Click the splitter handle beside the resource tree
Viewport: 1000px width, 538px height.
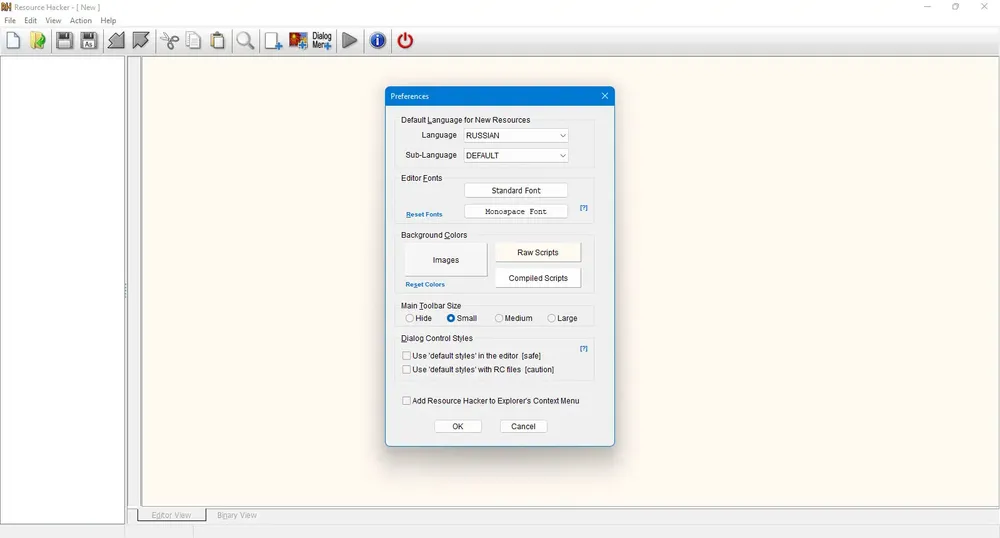click(x=126, y=291)
